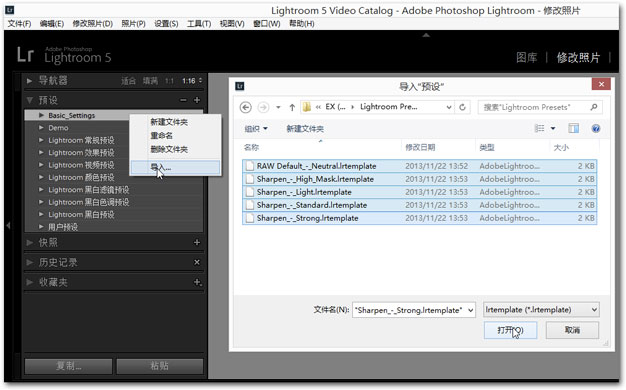626x390 pixels.
Task: Expand the 快照 panel
Action: click(x=30, y=242)
